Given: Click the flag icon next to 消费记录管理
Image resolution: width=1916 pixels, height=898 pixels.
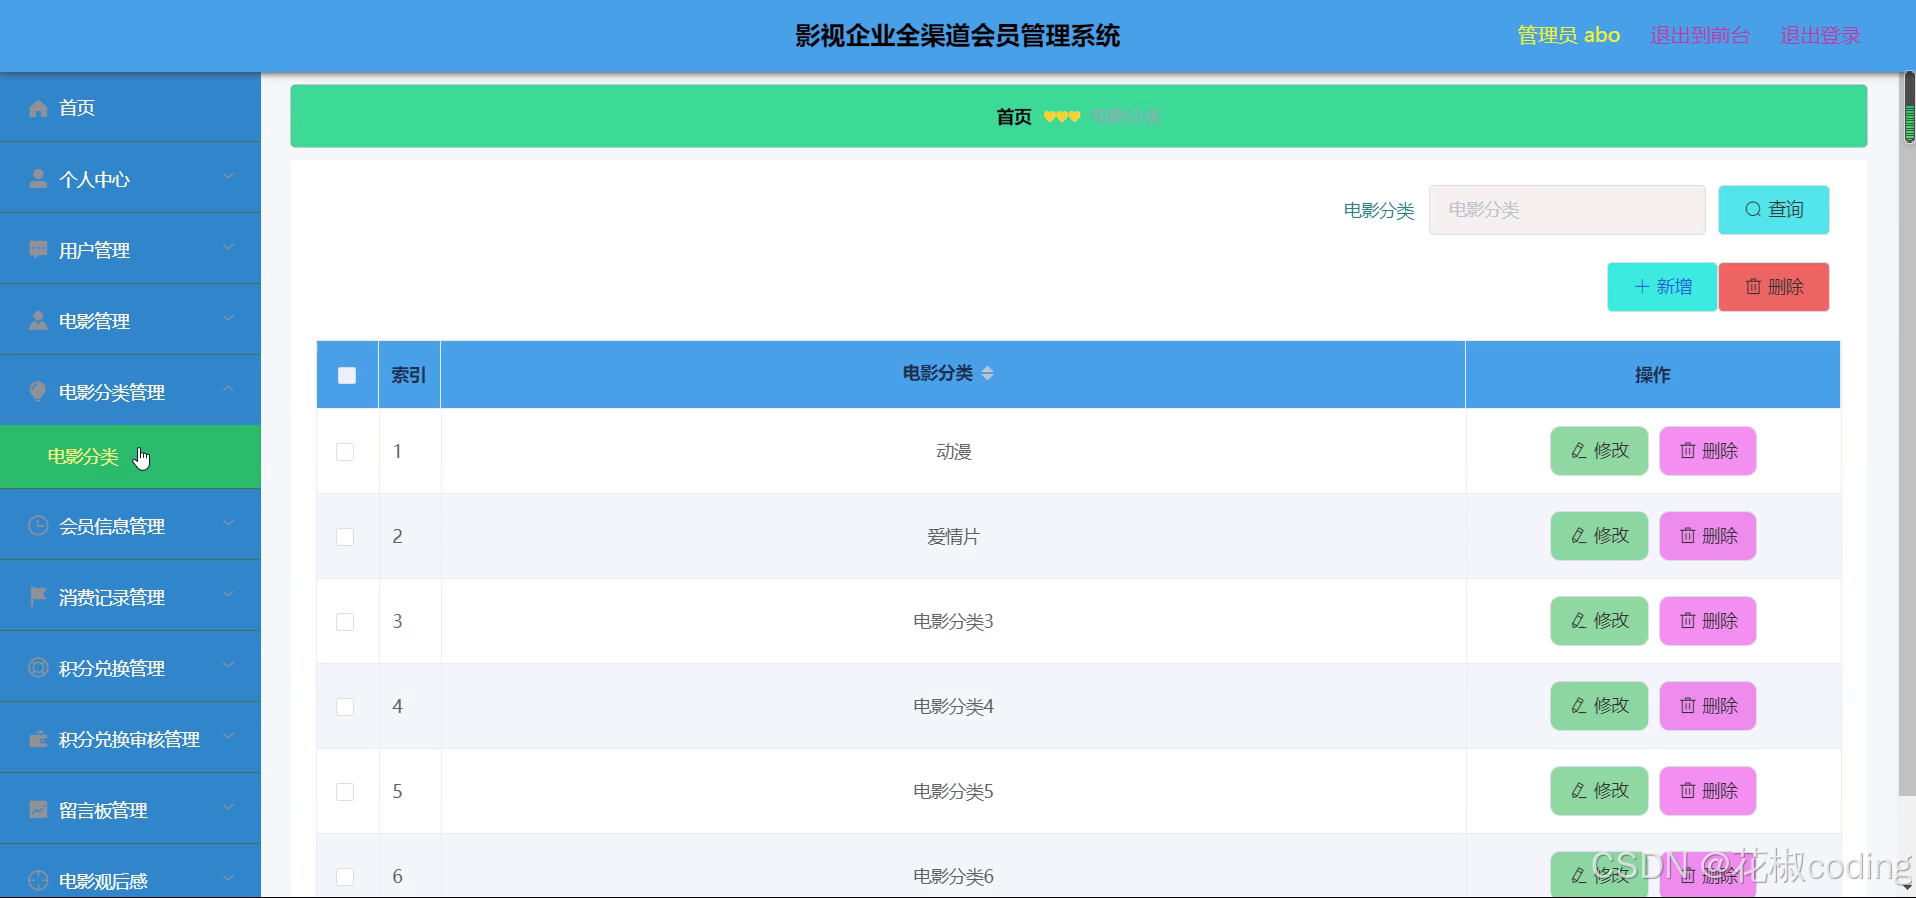Looking at the screenshot, I should 38,597.
